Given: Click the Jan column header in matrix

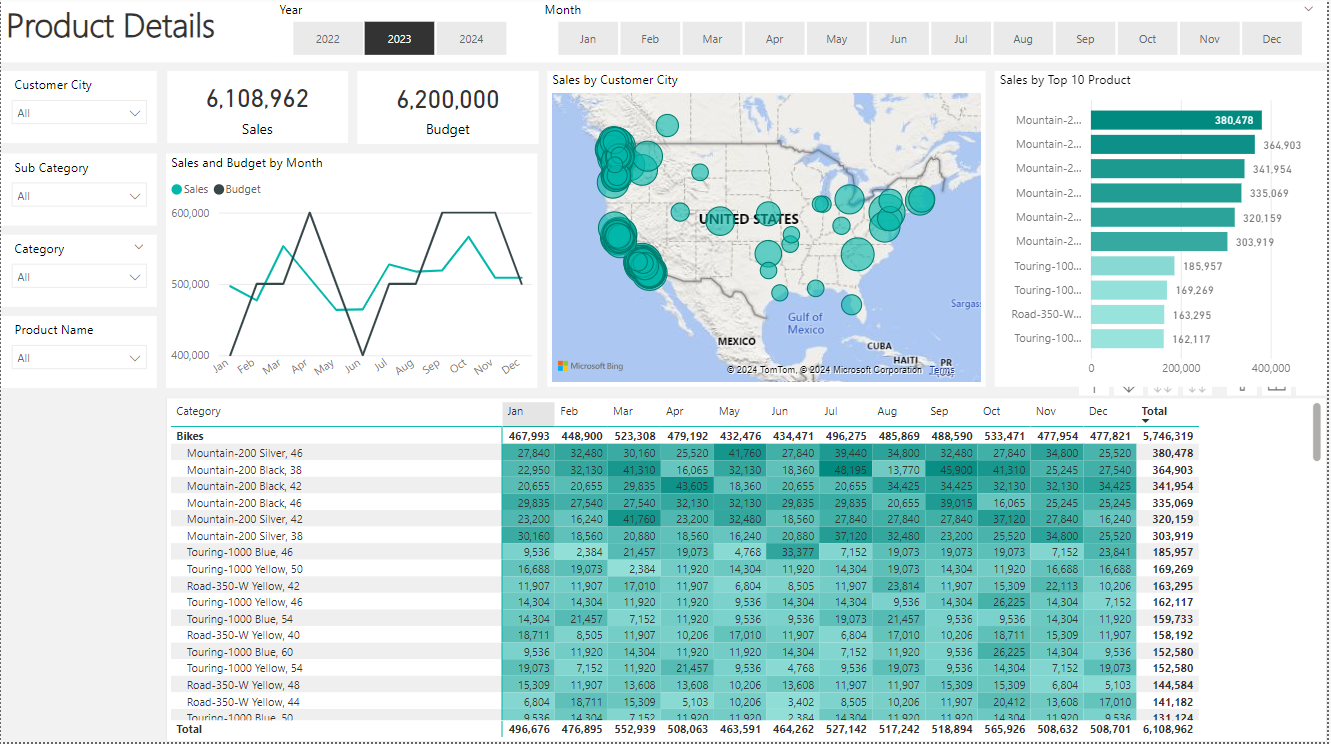Looking at the screenshot, I should [x=527, y=412].
